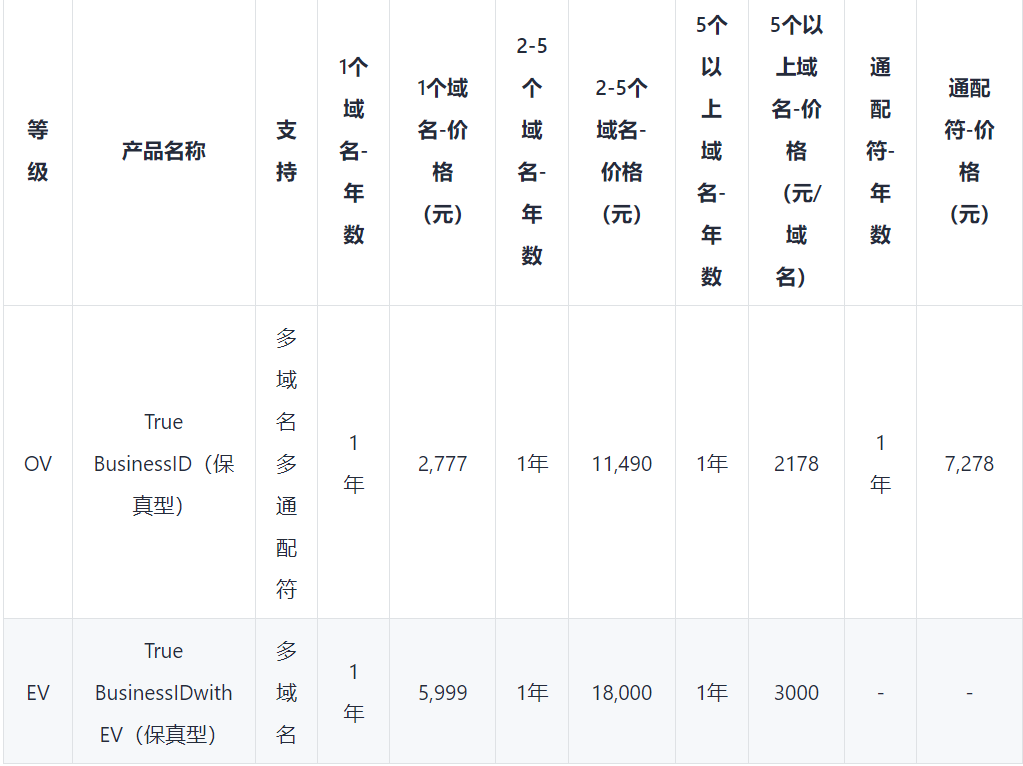
Task: Select the 2178 price cell
Action: (x=796, y=463)
